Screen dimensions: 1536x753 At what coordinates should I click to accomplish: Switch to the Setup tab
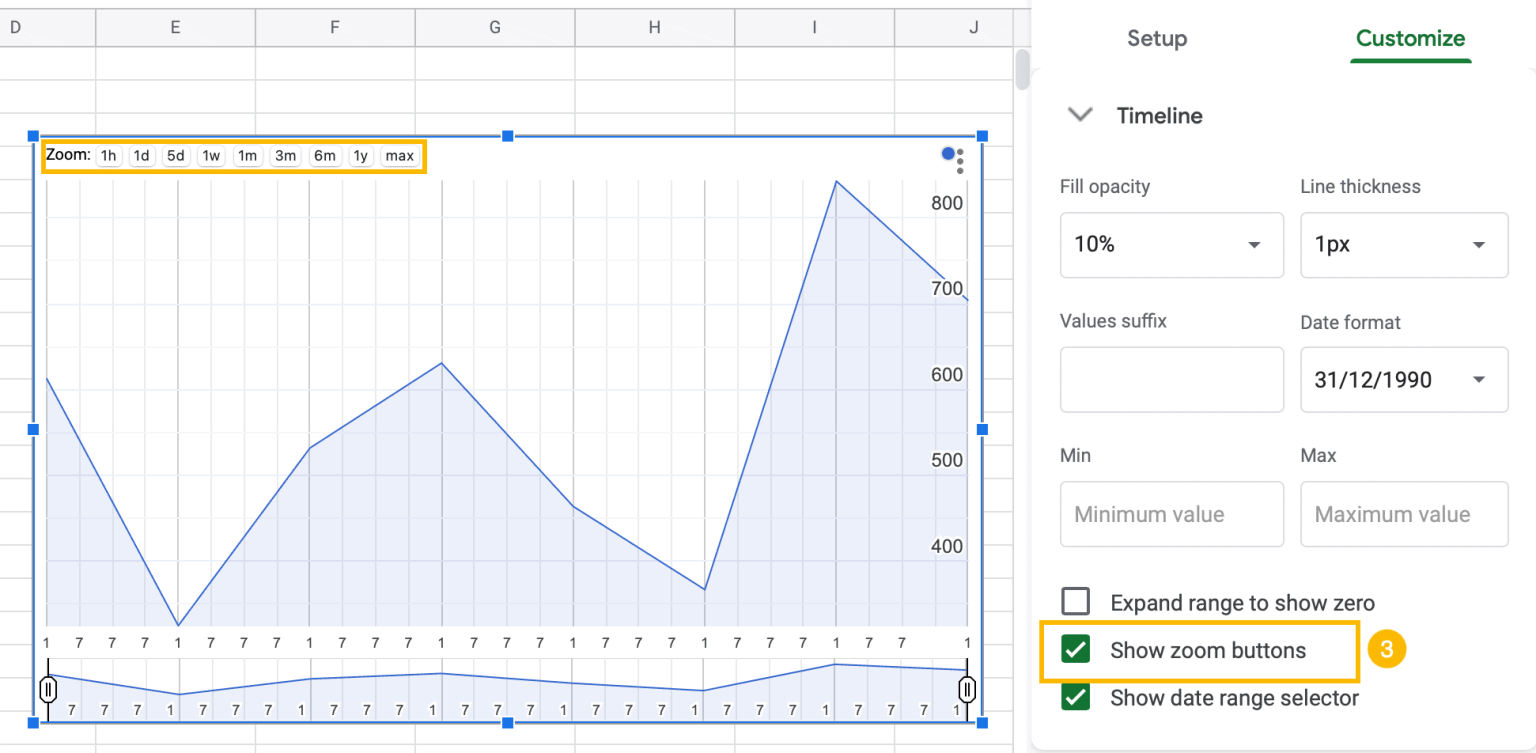coord(1157,39)
